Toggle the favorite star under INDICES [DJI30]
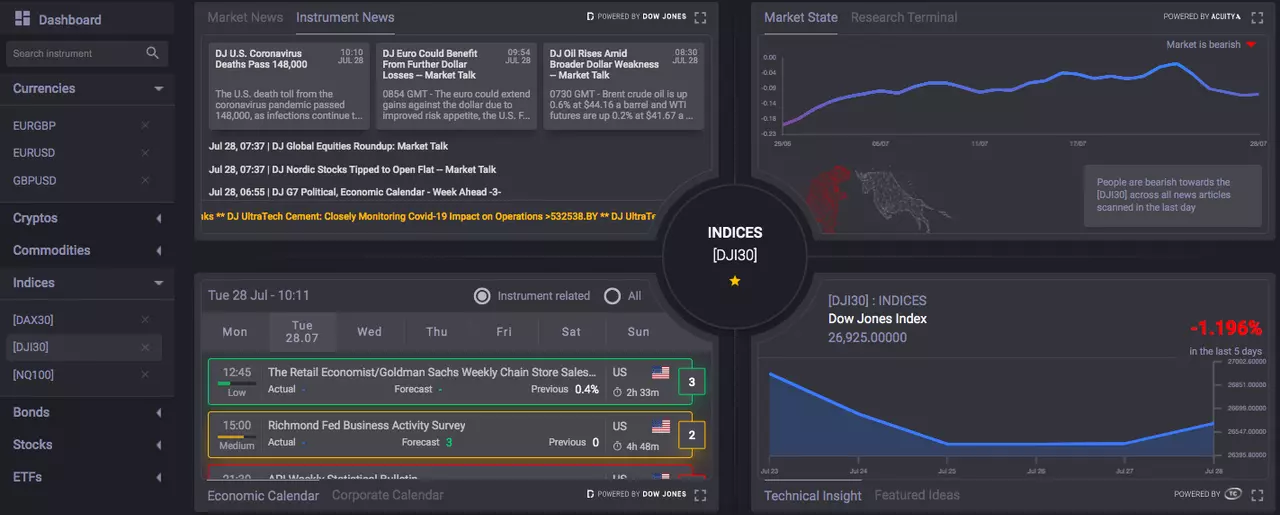The image size is (1280, 515). pyautogui.click(x=735, y=281)
